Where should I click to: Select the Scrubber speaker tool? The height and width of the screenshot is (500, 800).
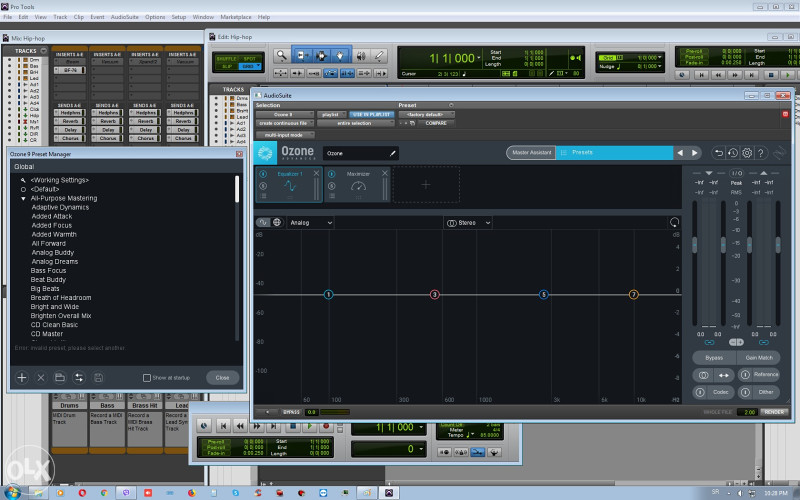point(361,56)
